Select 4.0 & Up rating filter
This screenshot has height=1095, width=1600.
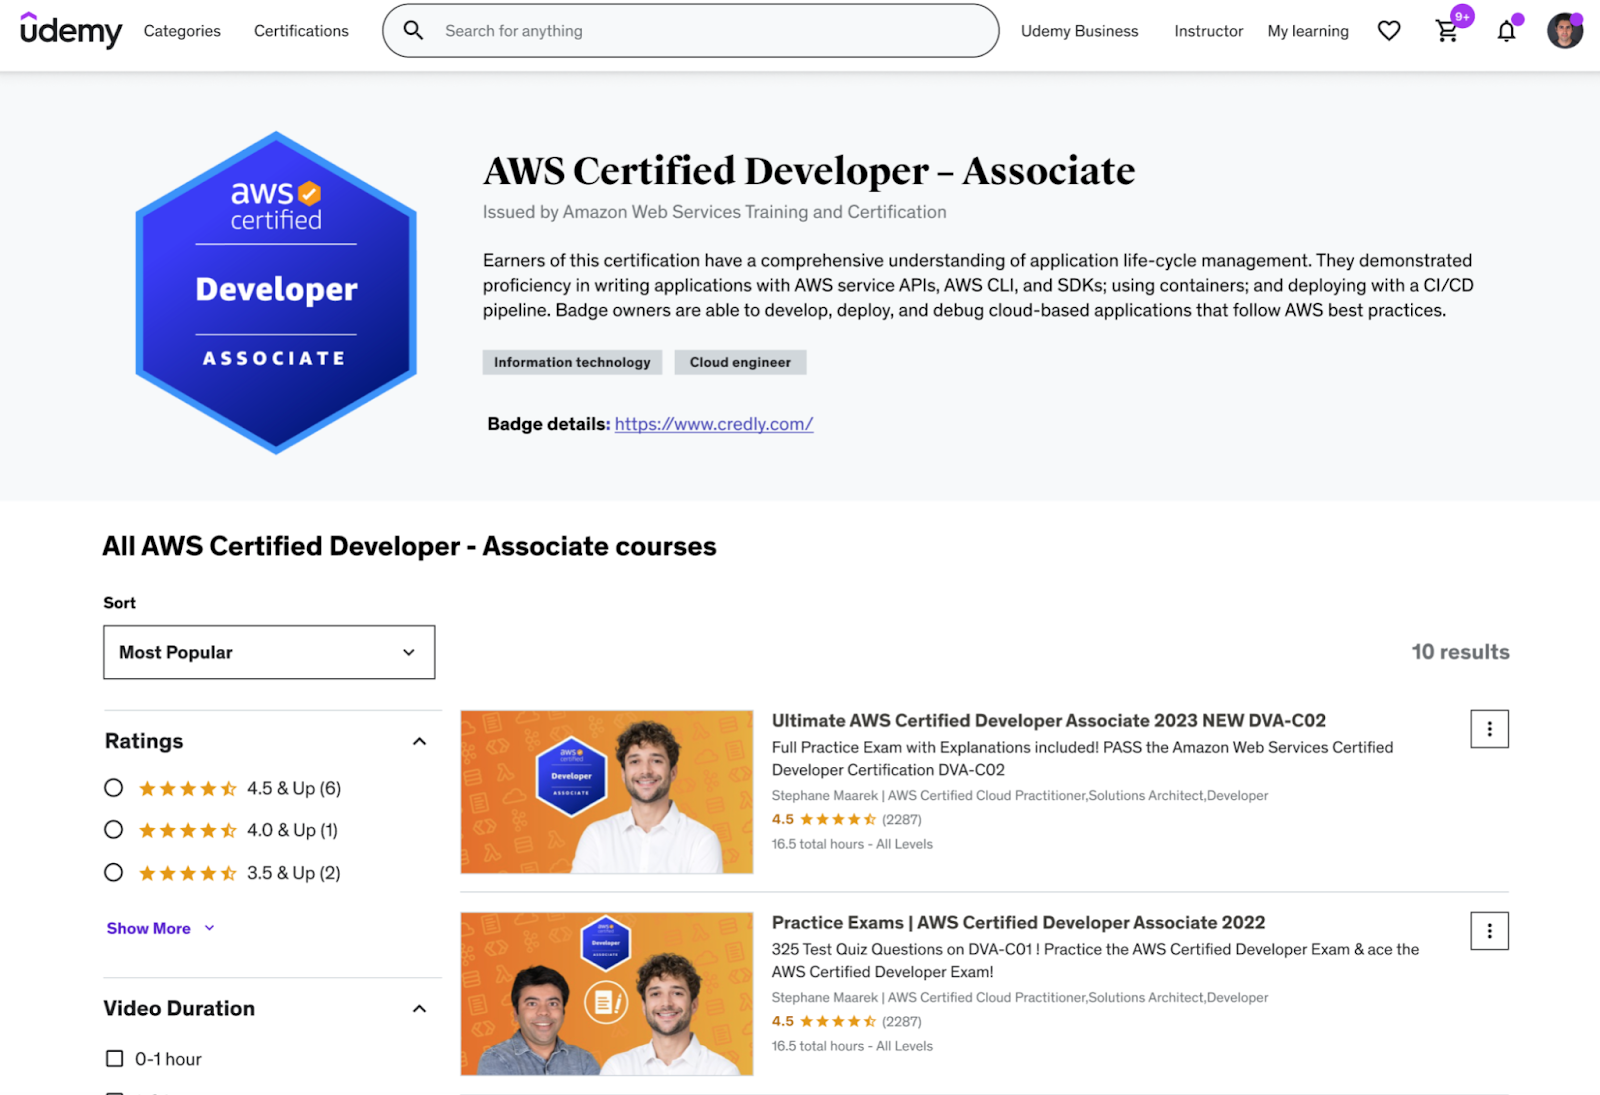pos(114,830)
